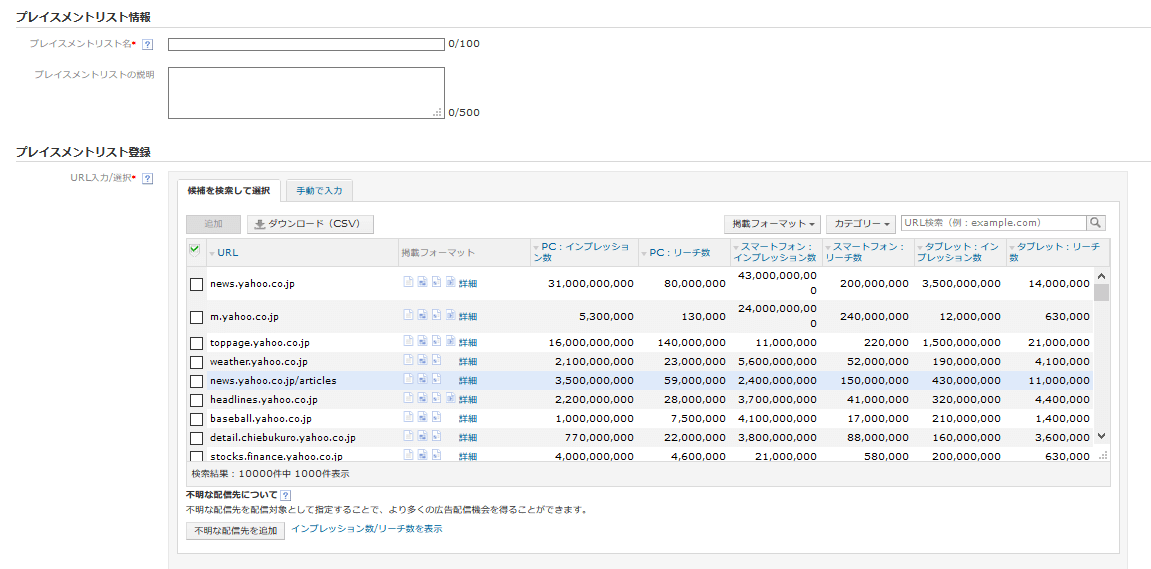1151x569 pixels.
Task: Click 不明な配信先を追加 button
Action: coord(236,531)
